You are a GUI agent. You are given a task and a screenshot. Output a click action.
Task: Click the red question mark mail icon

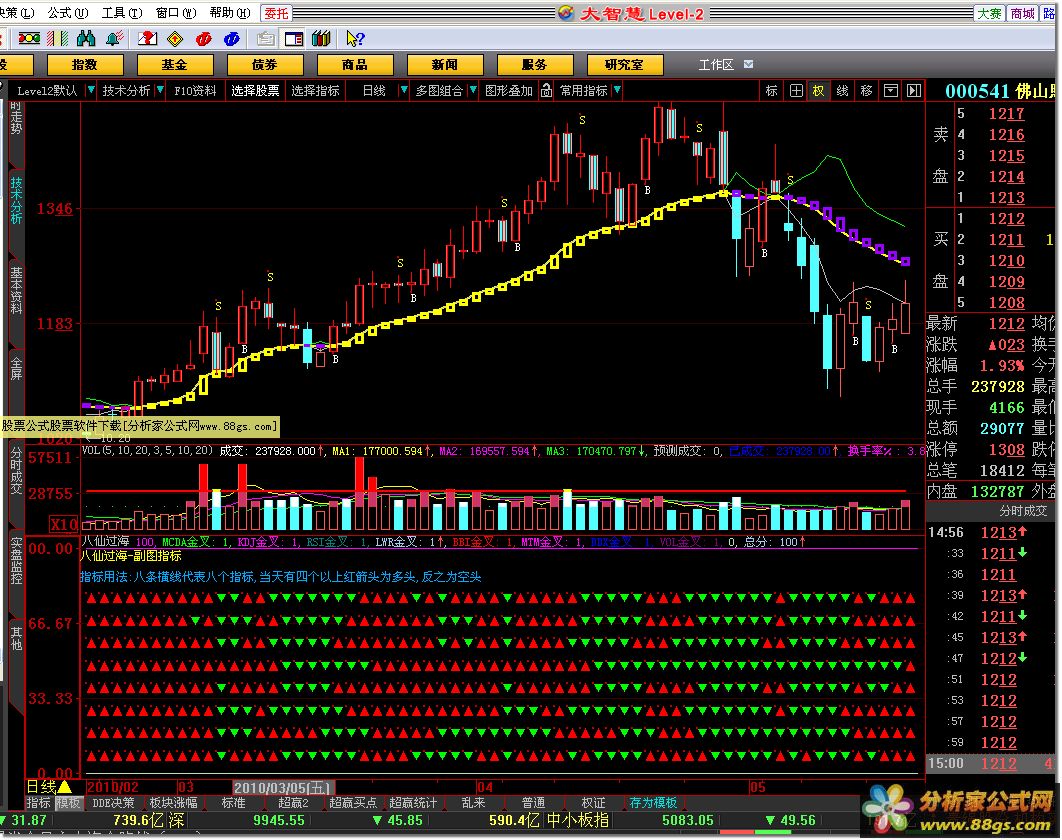(147, 39)
